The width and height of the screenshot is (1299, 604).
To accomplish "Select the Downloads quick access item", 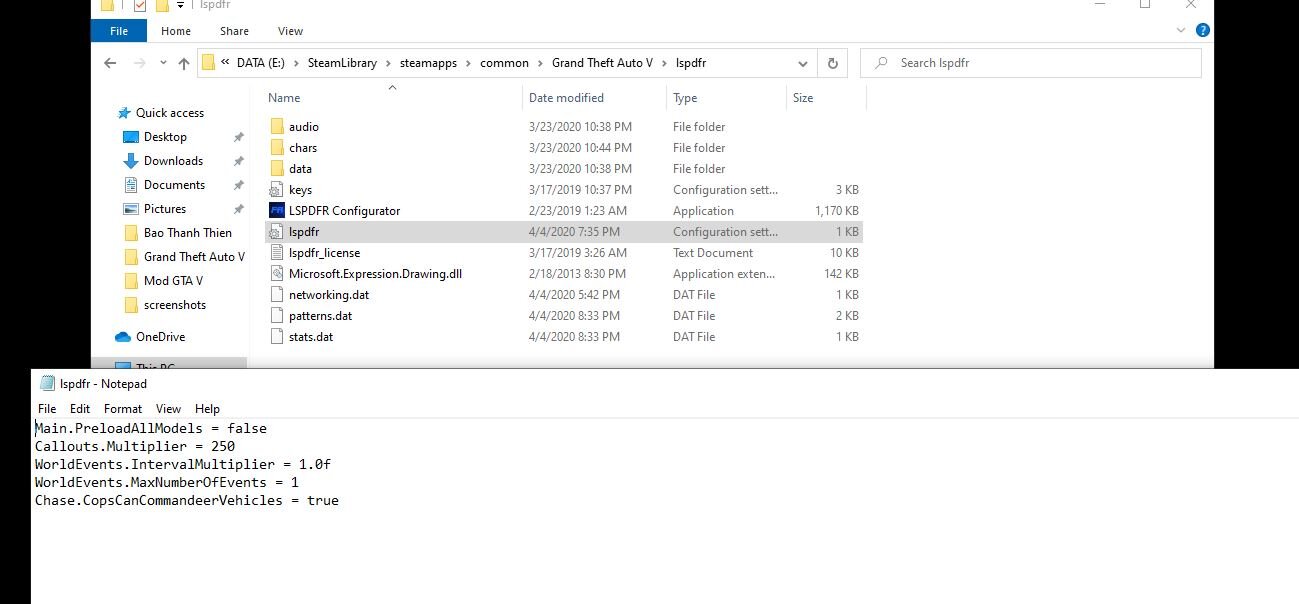I will [173, 161].
